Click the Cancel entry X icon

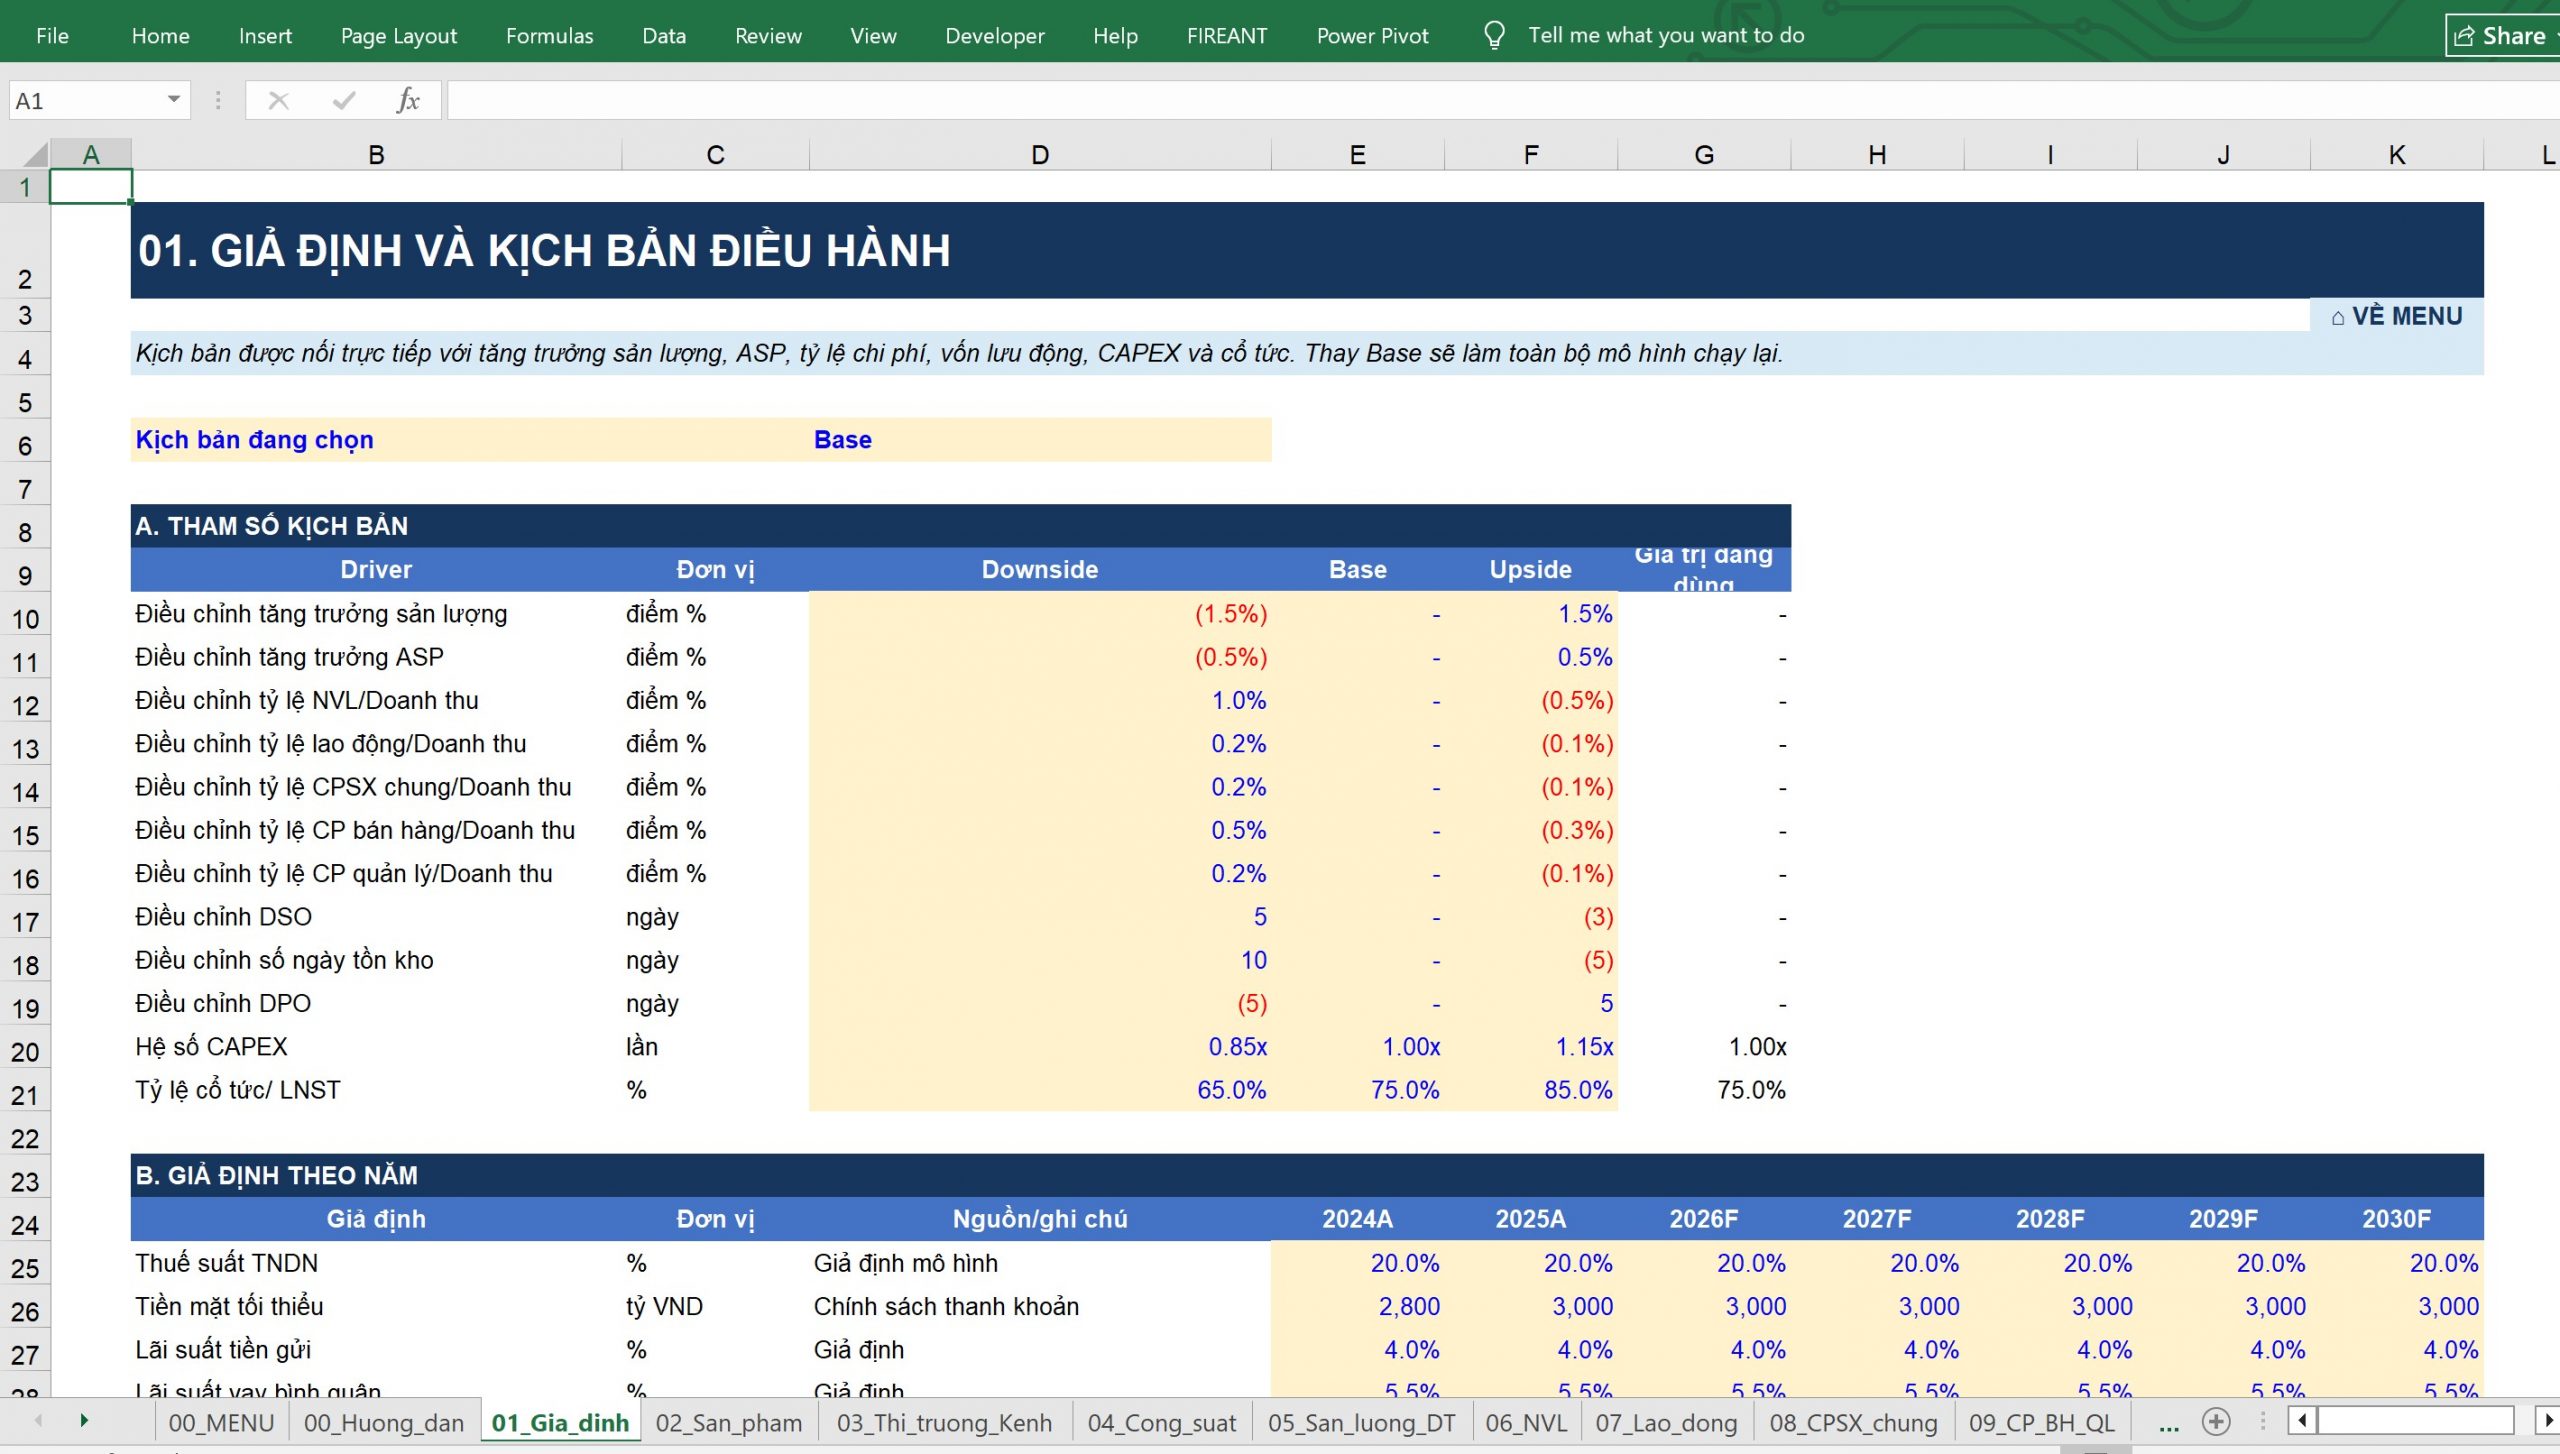click(279, 100)
